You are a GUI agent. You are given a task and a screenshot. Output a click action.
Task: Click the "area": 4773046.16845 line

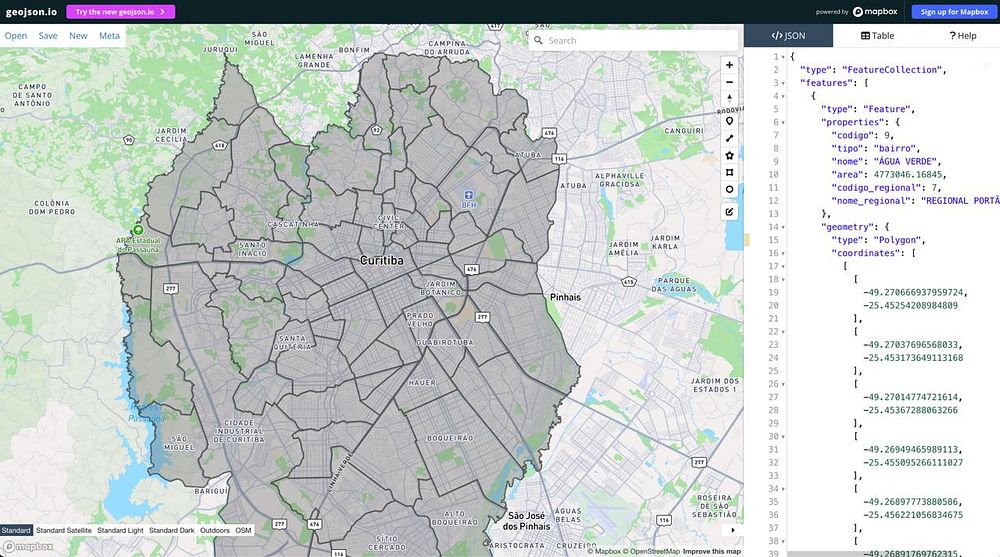[888, 175]
